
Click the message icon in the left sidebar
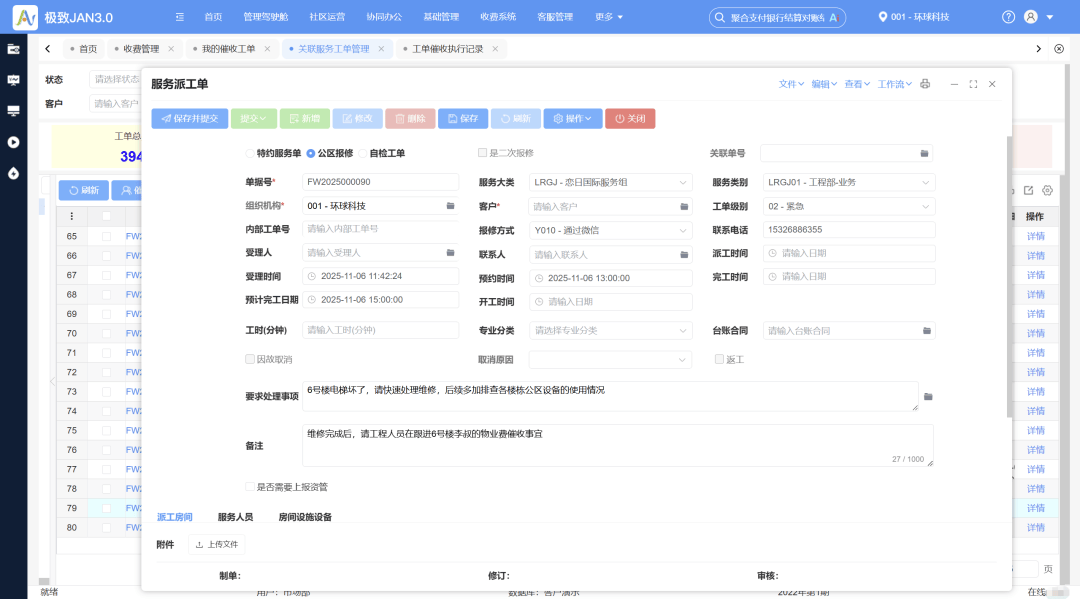pos(13,80)
